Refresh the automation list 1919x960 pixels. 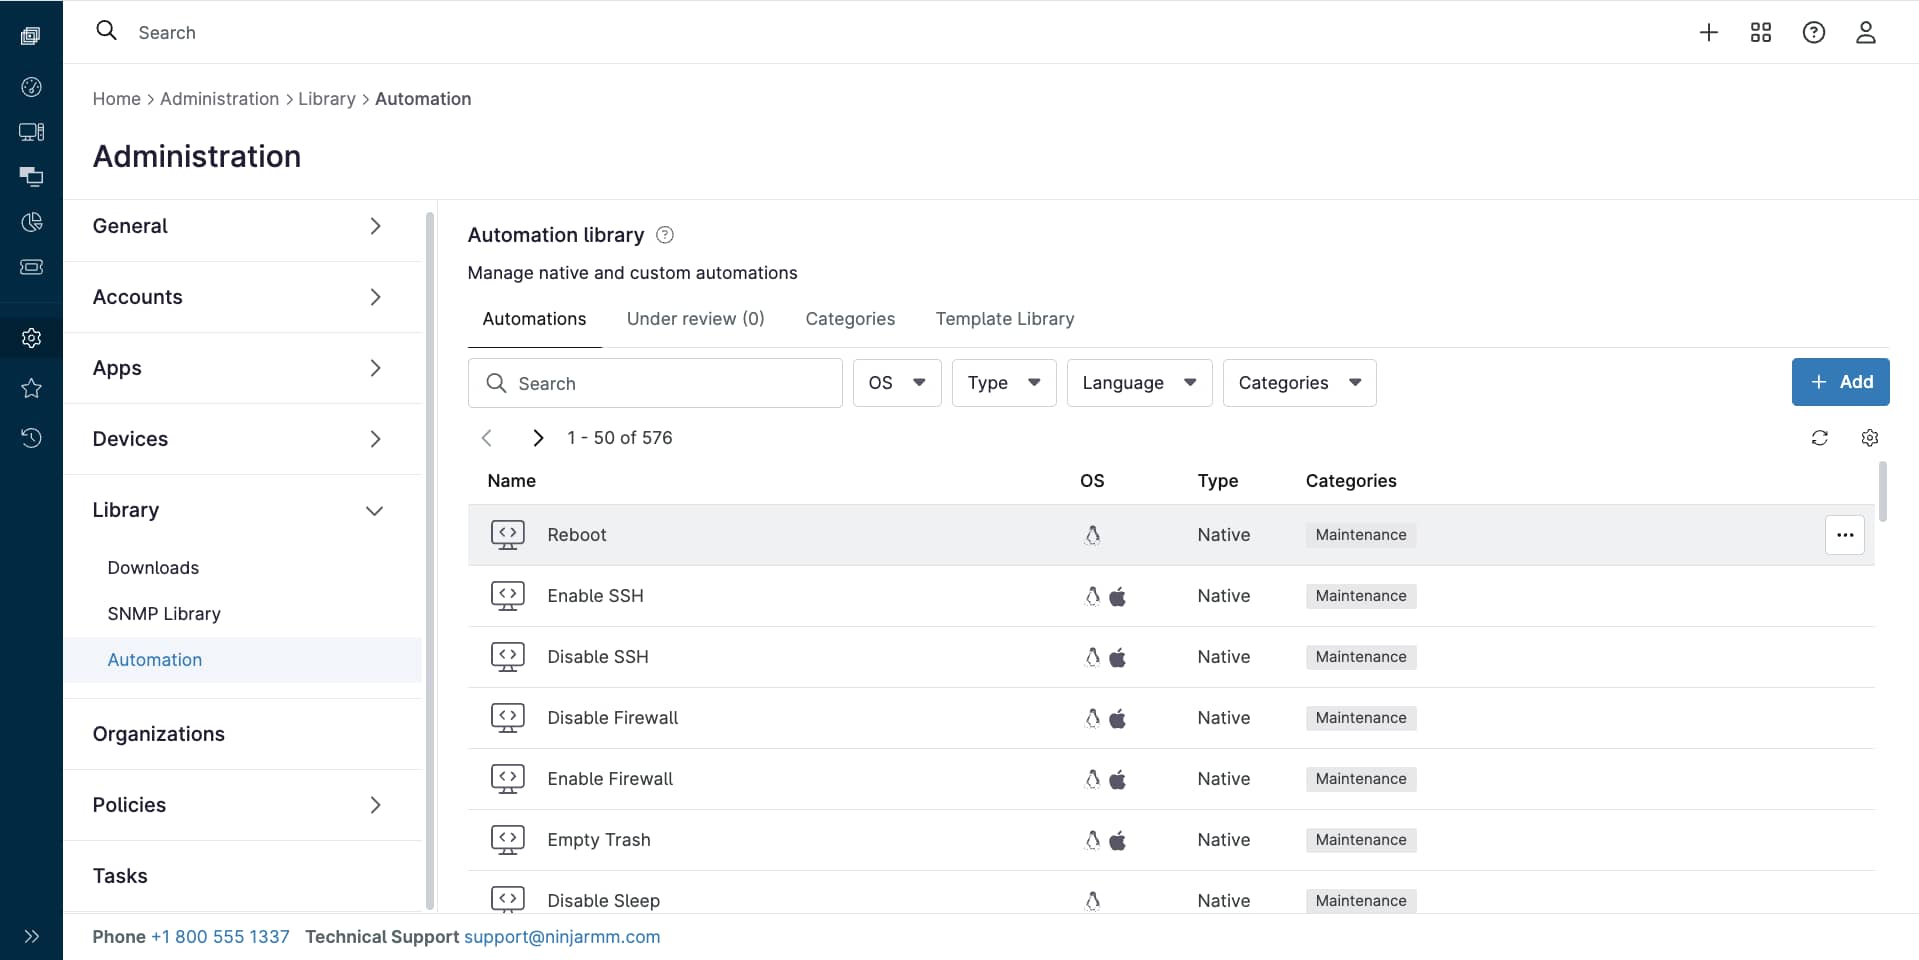click(x=1820, y=438)
